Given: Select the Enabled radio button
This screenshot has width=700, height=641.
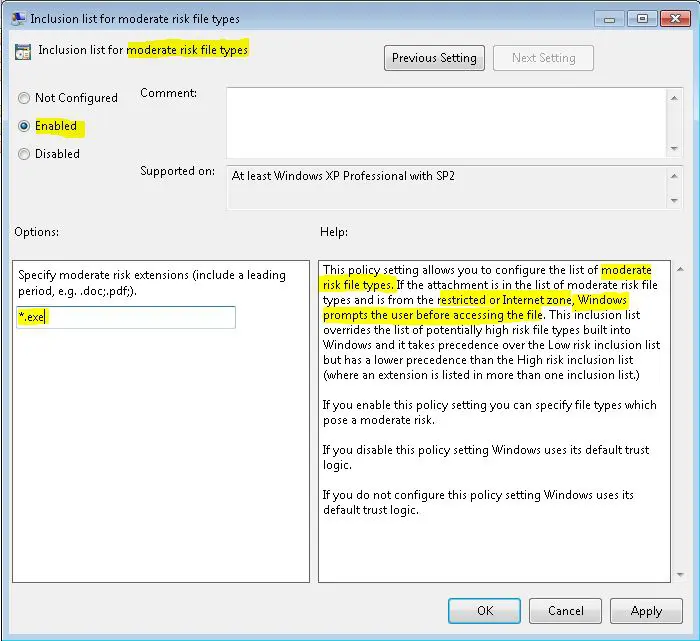Looking at the screenshot, I should click(24, 126).
